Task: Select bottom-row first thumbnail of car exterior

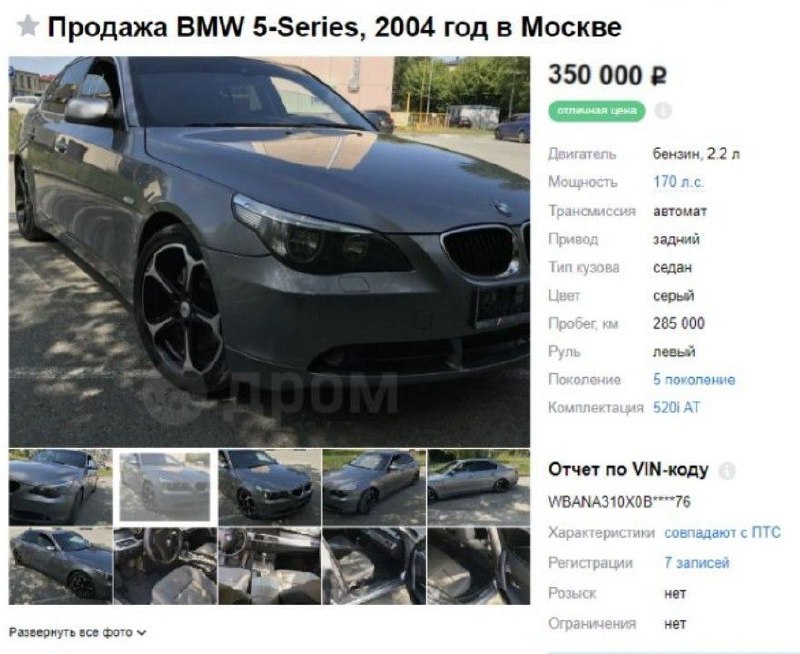Action: point(60,566)
